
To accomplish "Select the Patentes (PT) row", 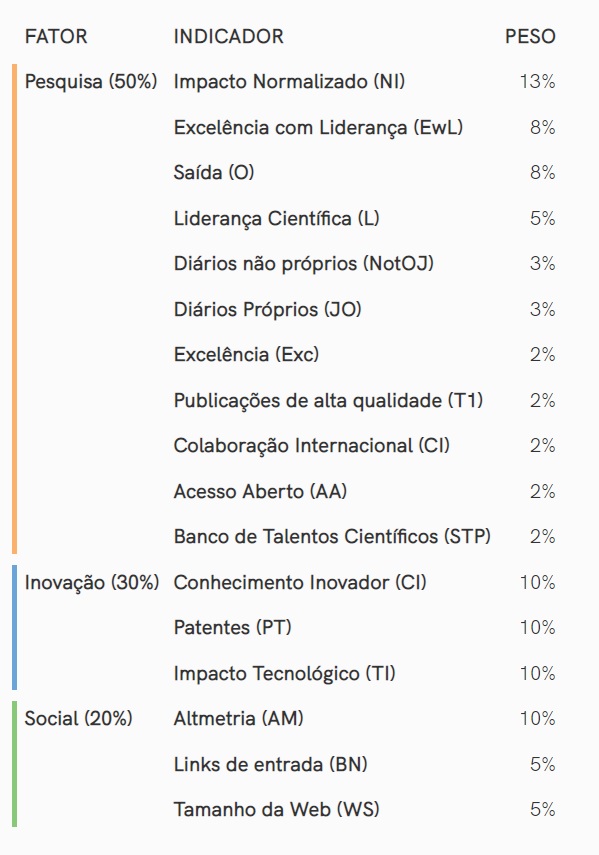I will 365,628.
